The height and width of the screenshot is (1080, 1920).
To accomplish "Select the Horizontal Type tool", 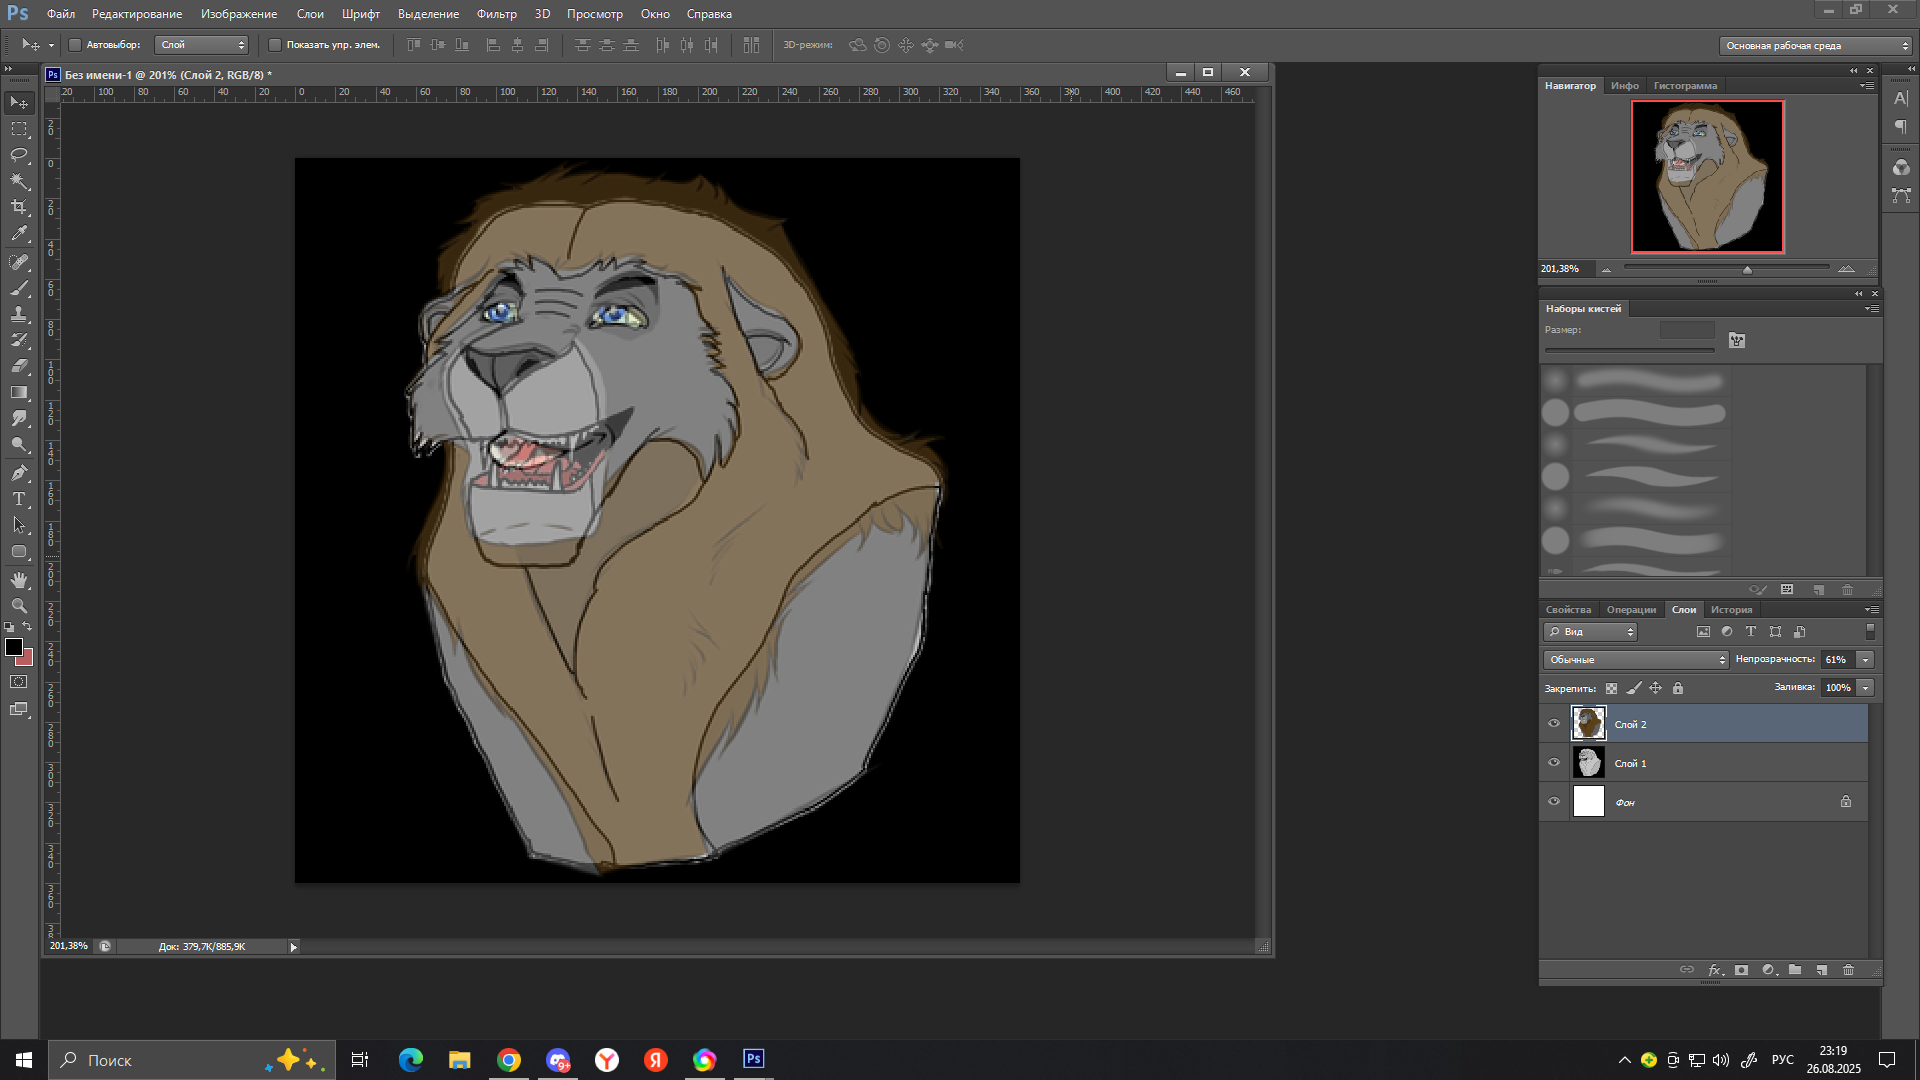I will point(19,499).
